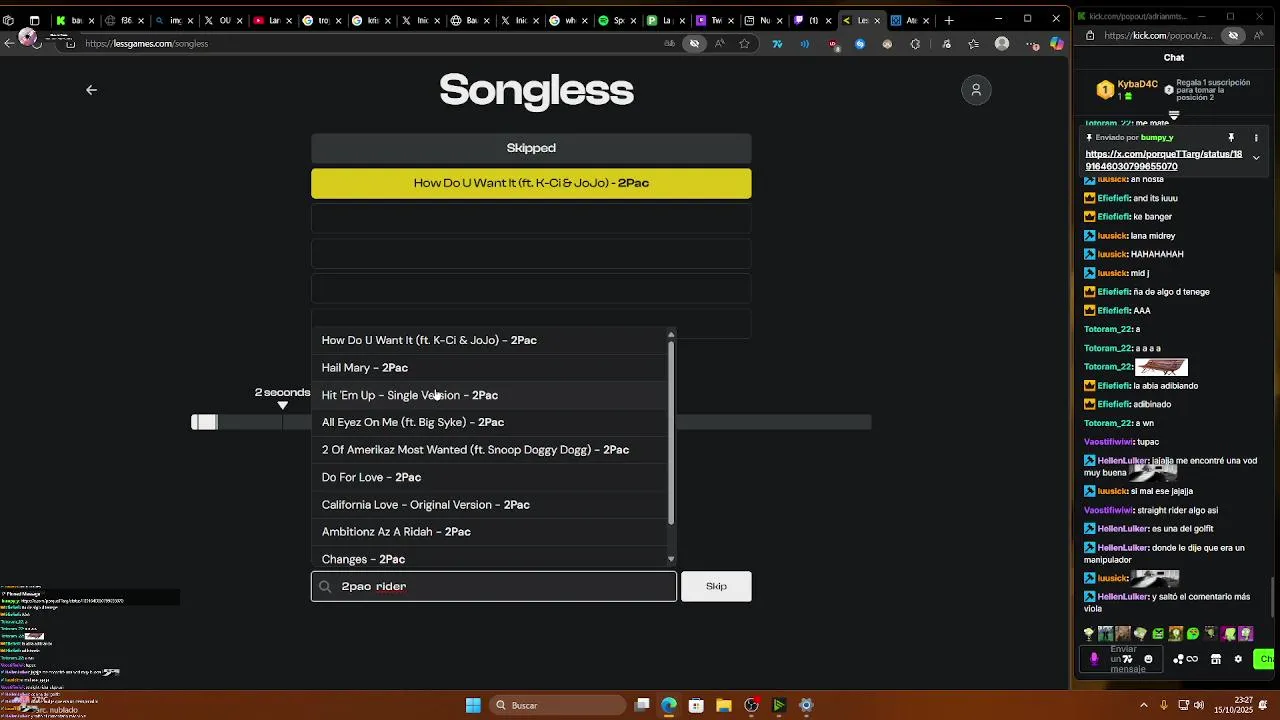Image resolution: width=1280 pixels, height=720 pixels.
Task: Open File Explorer from the taskbar
Action: tap(724, 706)
